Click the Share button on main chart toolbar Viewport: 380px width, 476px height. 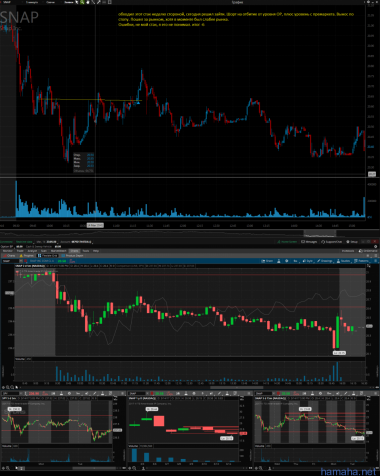[x=268, y=261]
